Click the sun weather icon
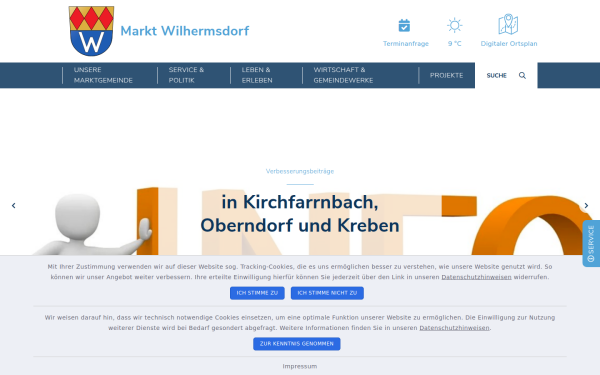 [455, 26]
